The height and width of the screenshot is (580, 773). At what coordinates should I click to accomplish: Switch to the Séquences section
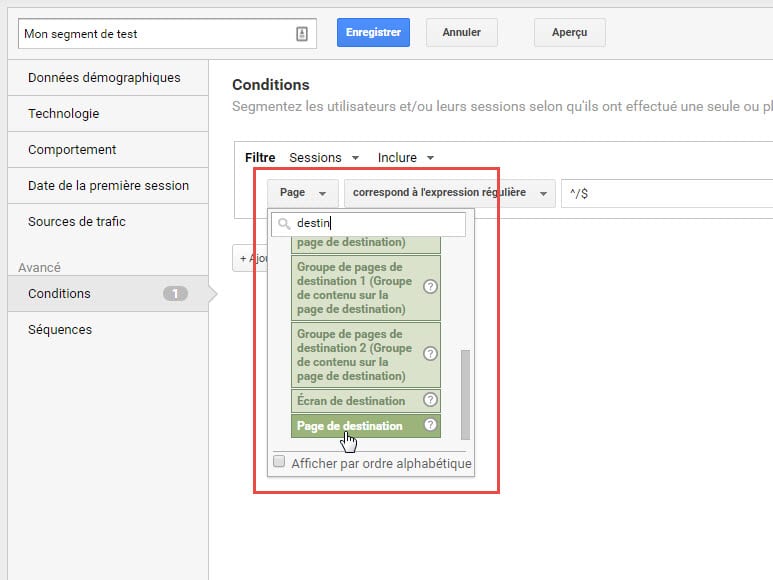[x=60, y=330]
